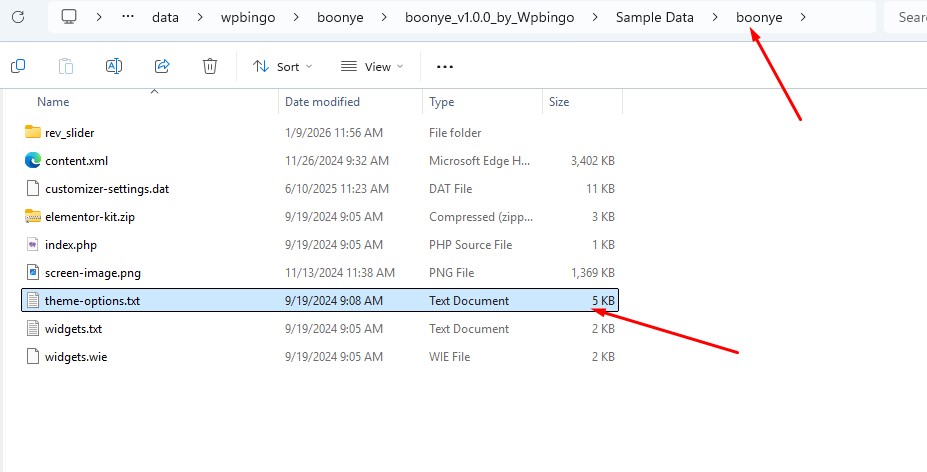Go to wpbingo folder in breadcrumb
Image resolution: width=927 pixels, height=472 pixels.
pos(246,17)
